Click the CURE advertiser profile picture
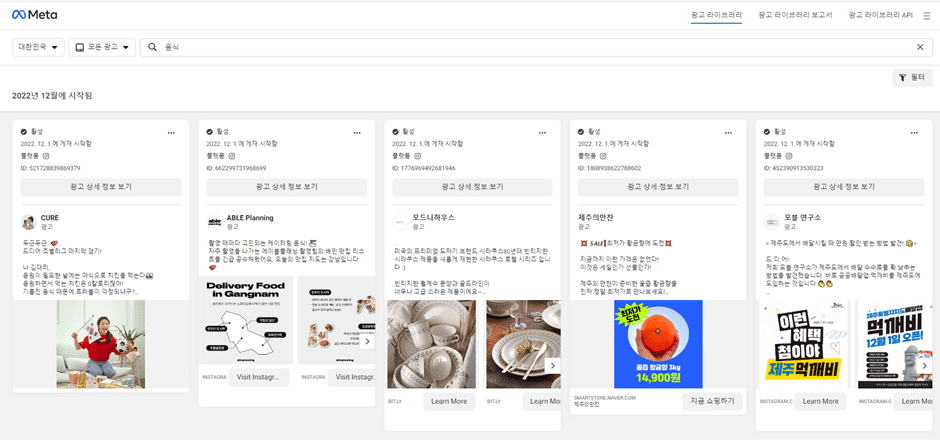Screen dimensions: 940x440 coord(28,222)
